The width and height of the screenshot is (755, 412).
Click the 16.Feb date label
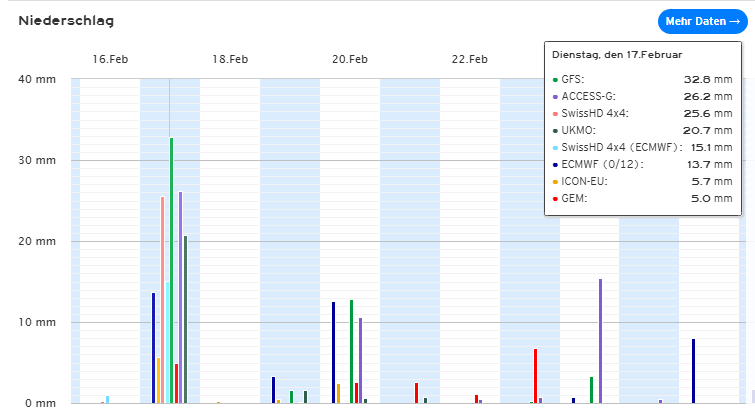pos(110,59)
